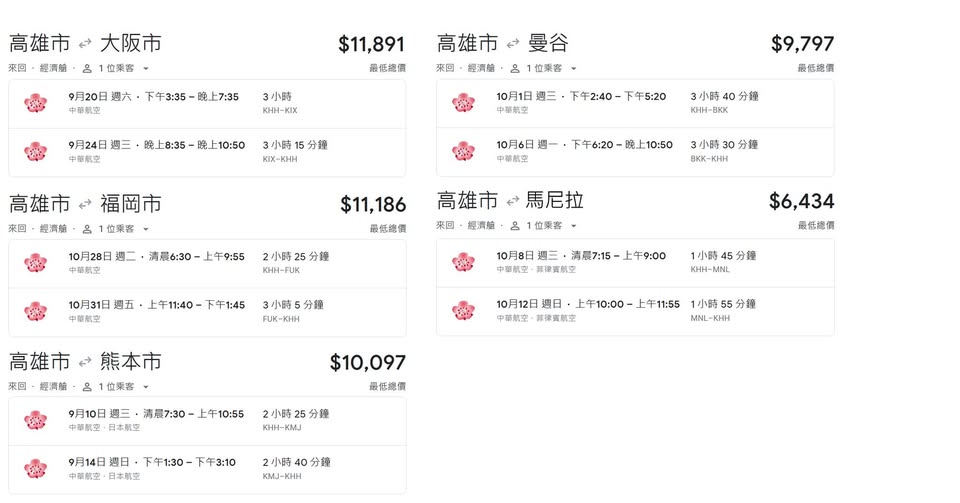Click the $11,891 Osaka trip price
960x503 pixels.
(371, 44)
